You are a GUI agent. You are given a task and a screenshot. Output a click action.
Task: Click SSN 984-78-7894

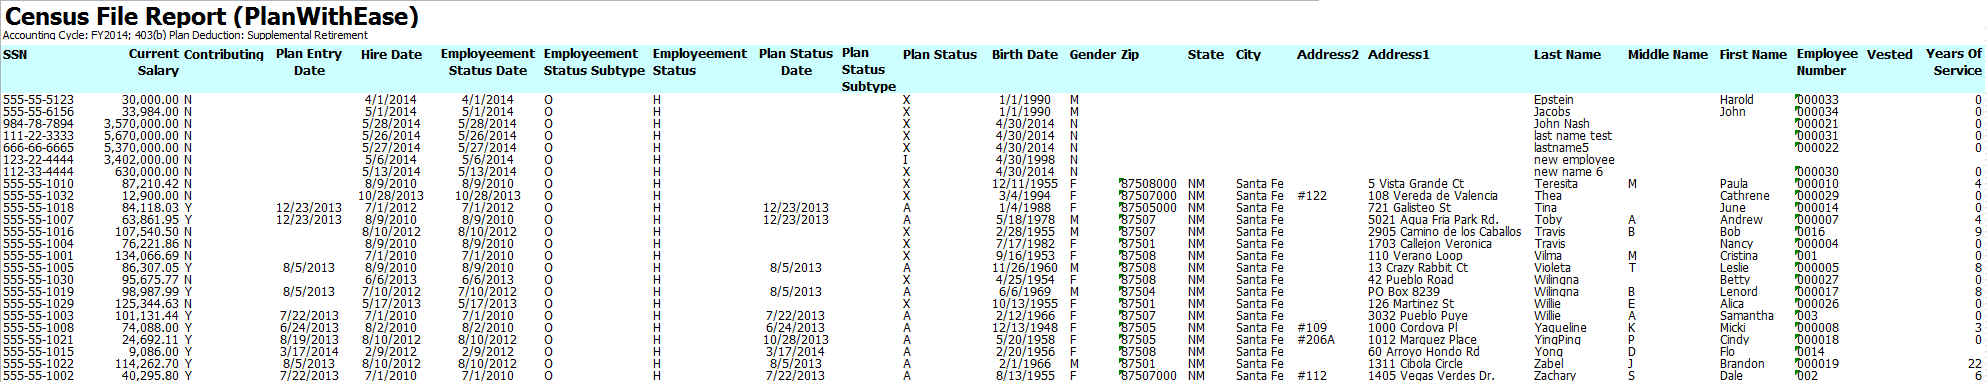coord(38,124)
